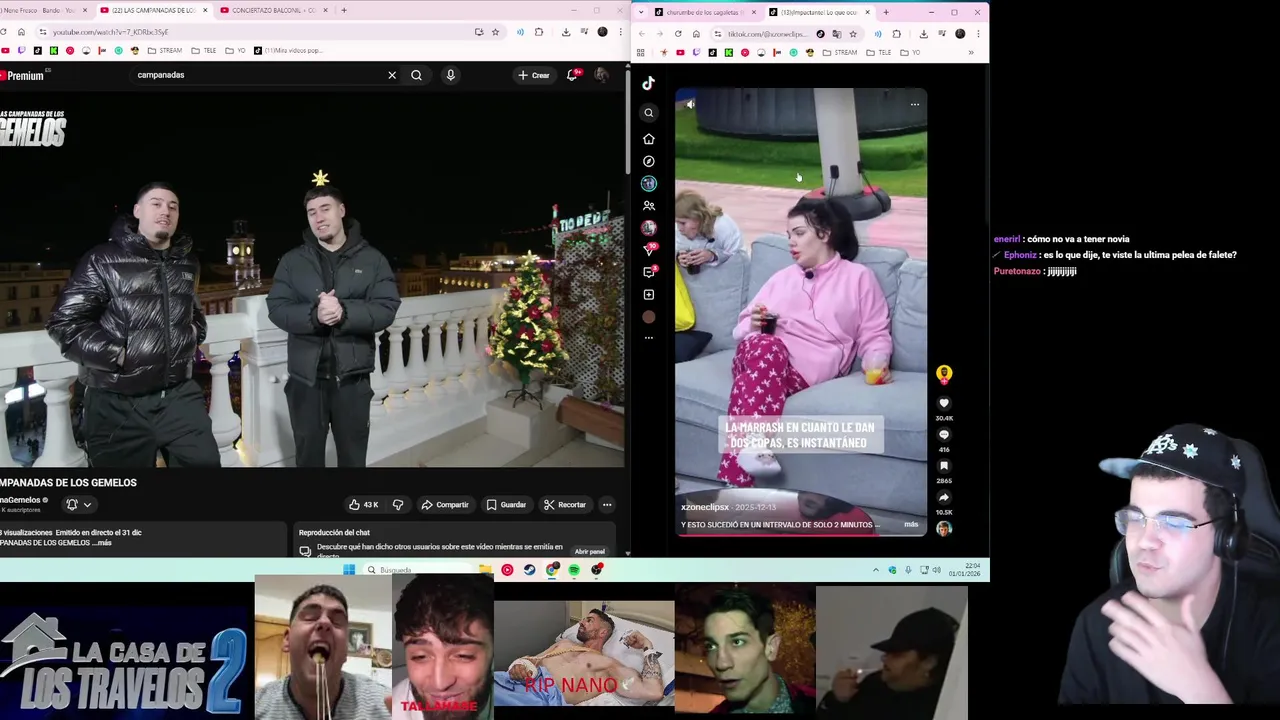Clear the 'campanadas' search with the X
The image size is (1280, 720).
392,75
